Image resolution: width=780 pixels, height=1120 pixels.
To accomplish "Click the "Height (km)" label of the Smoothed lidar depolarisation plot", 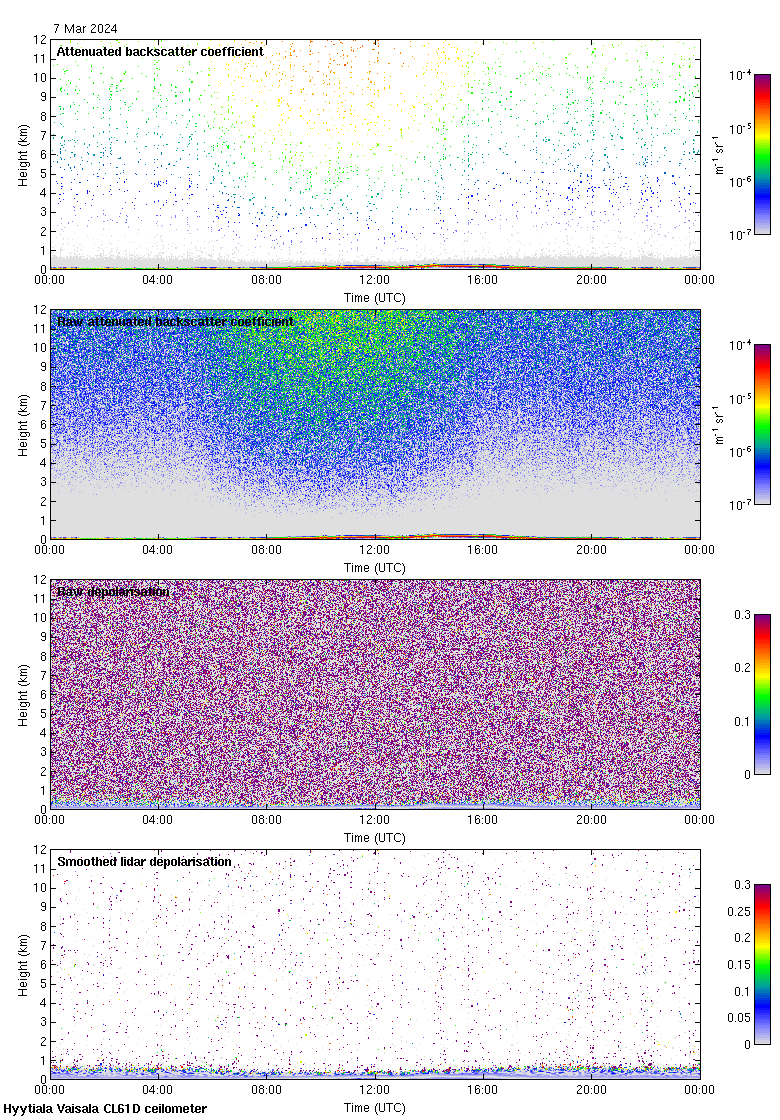I will click(x=24, y=965).
